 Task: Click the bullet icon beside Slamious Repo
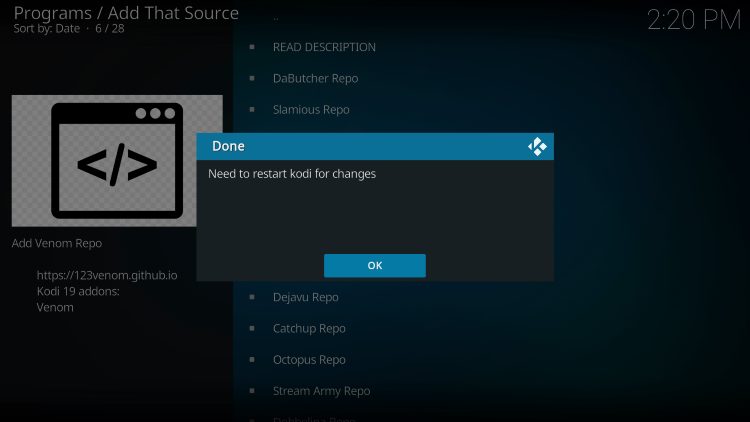click(252, 110)
